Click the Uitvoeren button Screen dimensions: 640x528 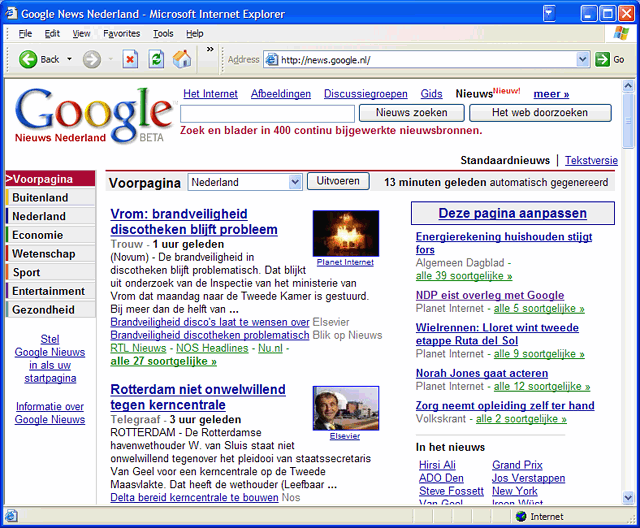point(338,181)
